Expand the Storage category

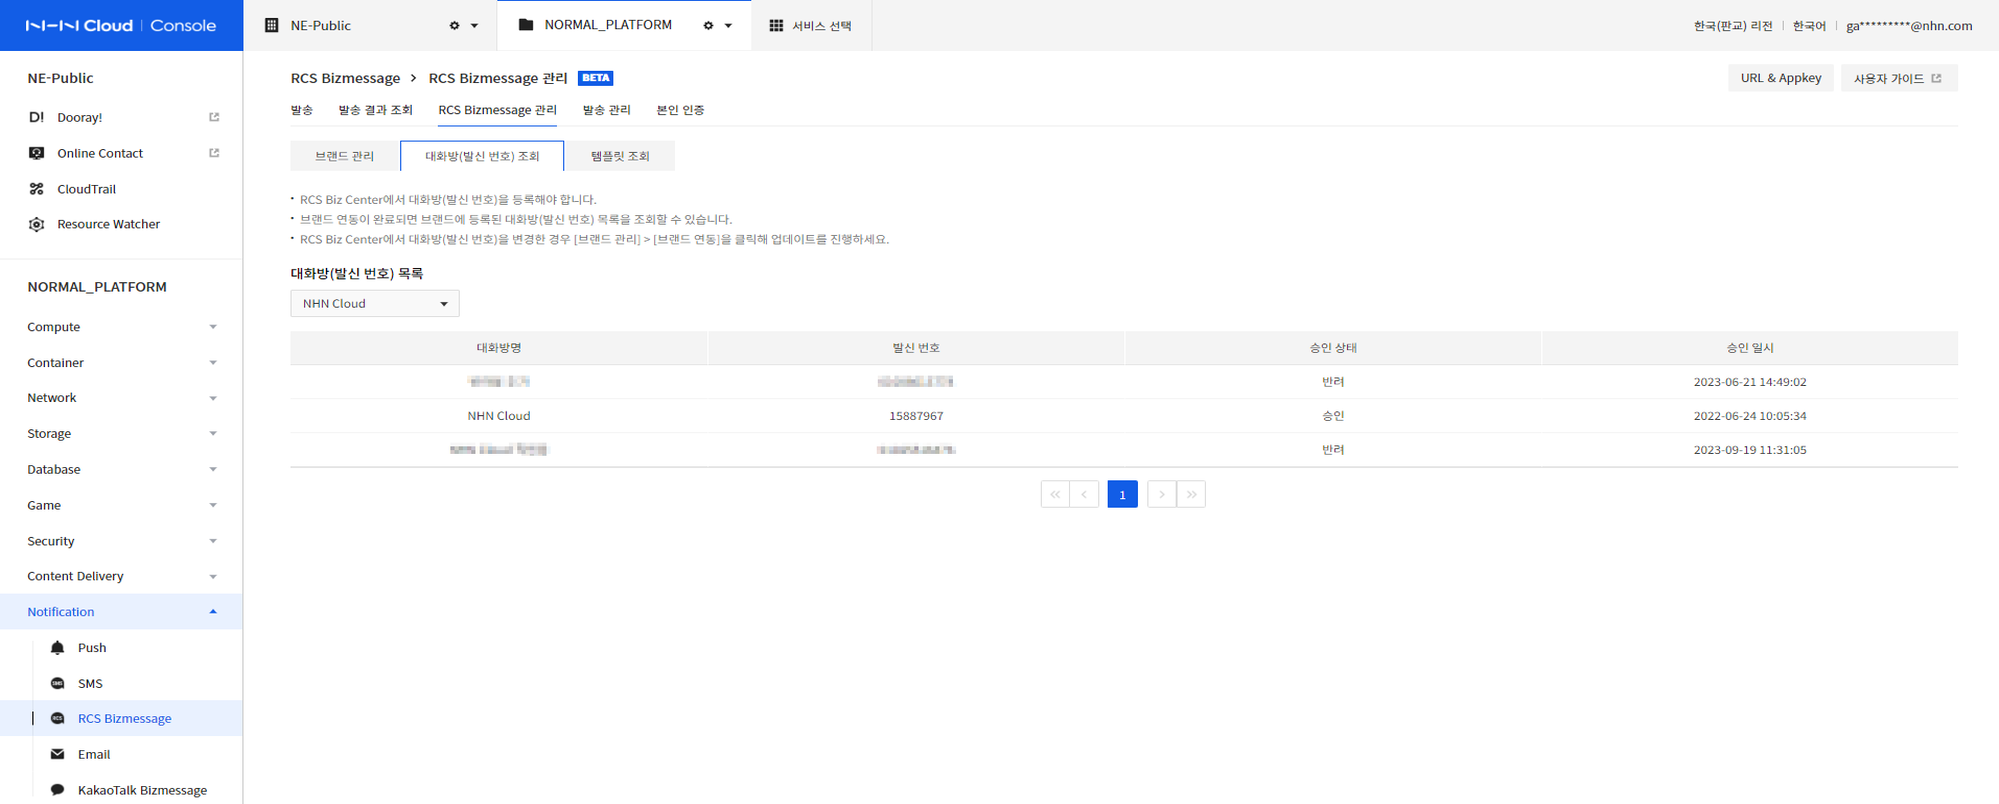click(x=121, y=434)
